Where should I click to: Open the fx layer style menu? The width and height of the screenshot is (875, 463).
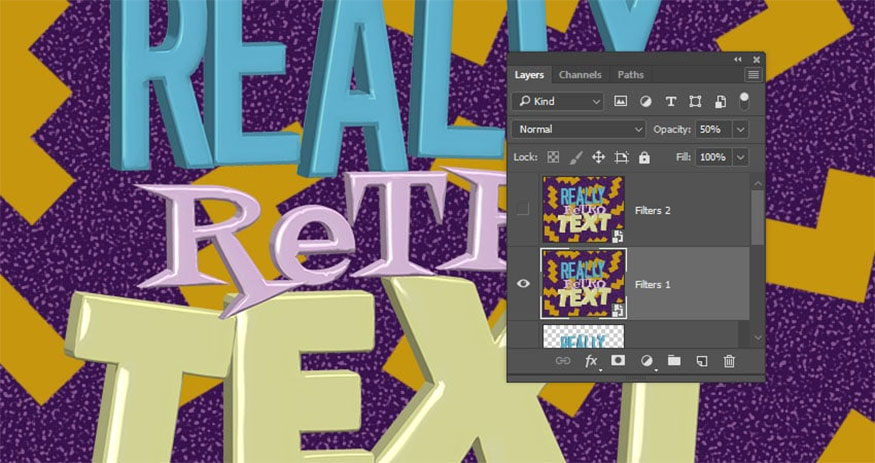pyautogui.click(x=591, y=360)
